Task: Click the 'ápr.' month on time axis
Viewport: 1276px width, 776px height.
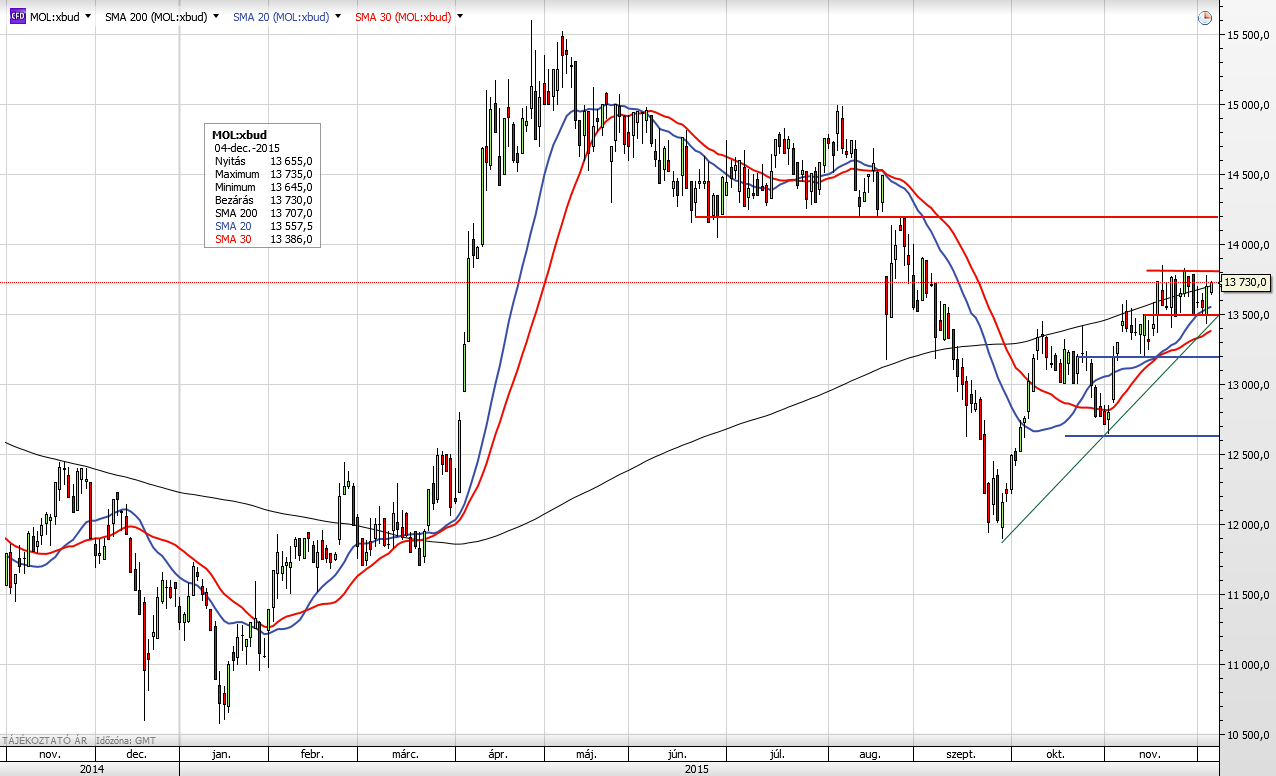Action: click(x=498, y=754)
